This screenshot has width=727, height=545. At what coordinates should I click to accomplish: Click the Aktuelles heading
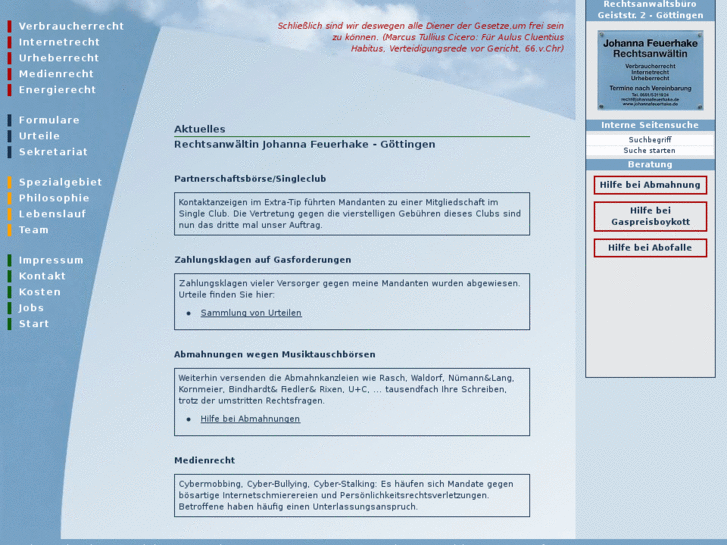click(x=200, y=129)
